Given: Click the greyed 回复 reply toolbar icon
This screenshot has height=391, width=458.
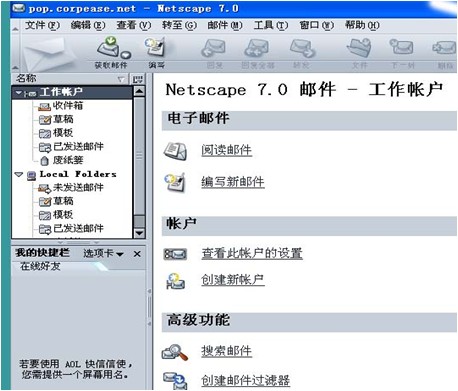Looking at the screenshot, I should tap(214, 49).
